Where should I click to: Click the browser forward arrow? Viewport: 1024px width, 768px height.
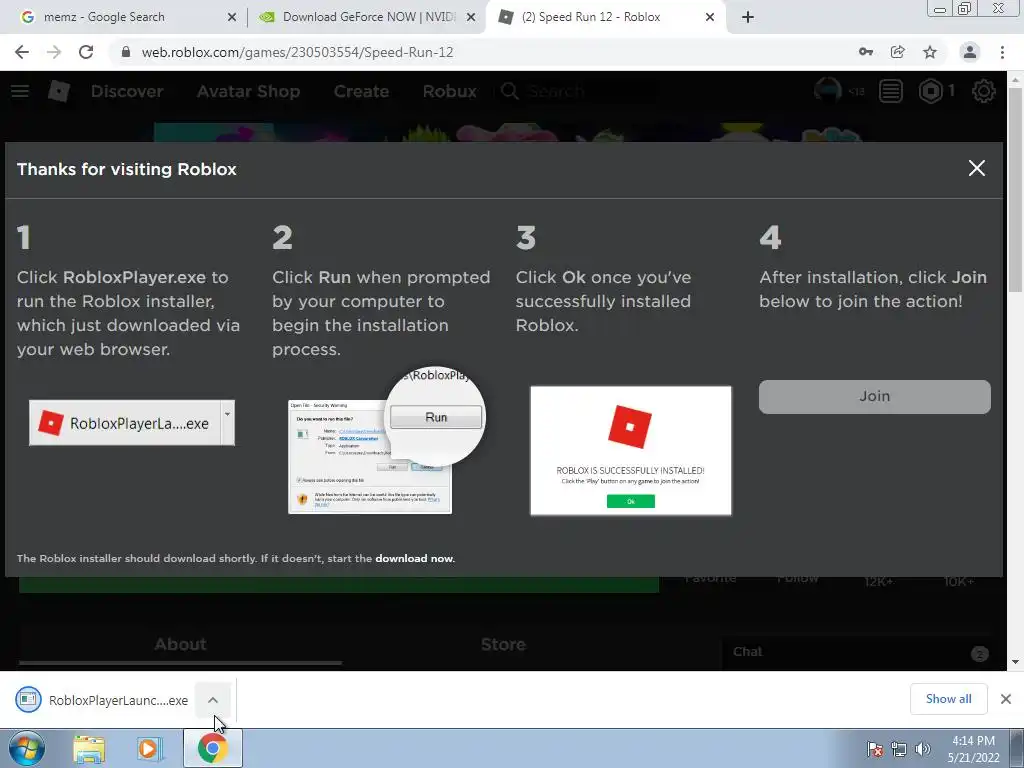(54, 52)
